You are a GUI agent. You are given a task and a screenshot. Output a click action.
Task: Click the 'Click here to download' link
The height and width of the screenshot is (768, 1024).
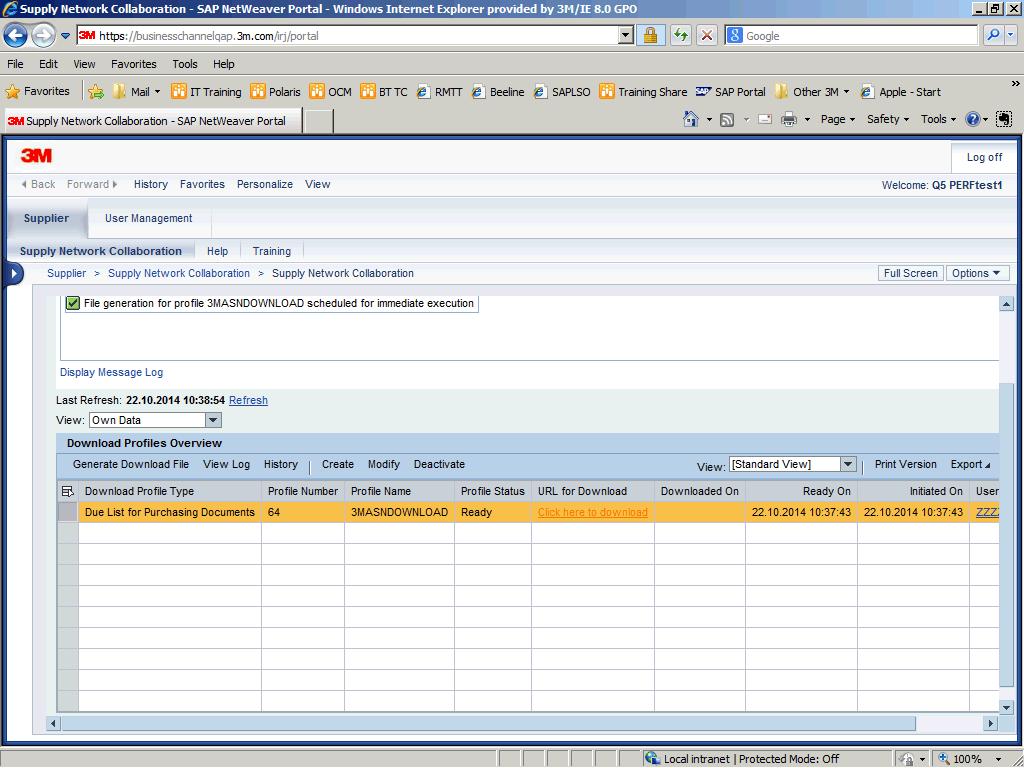(592, 512)
